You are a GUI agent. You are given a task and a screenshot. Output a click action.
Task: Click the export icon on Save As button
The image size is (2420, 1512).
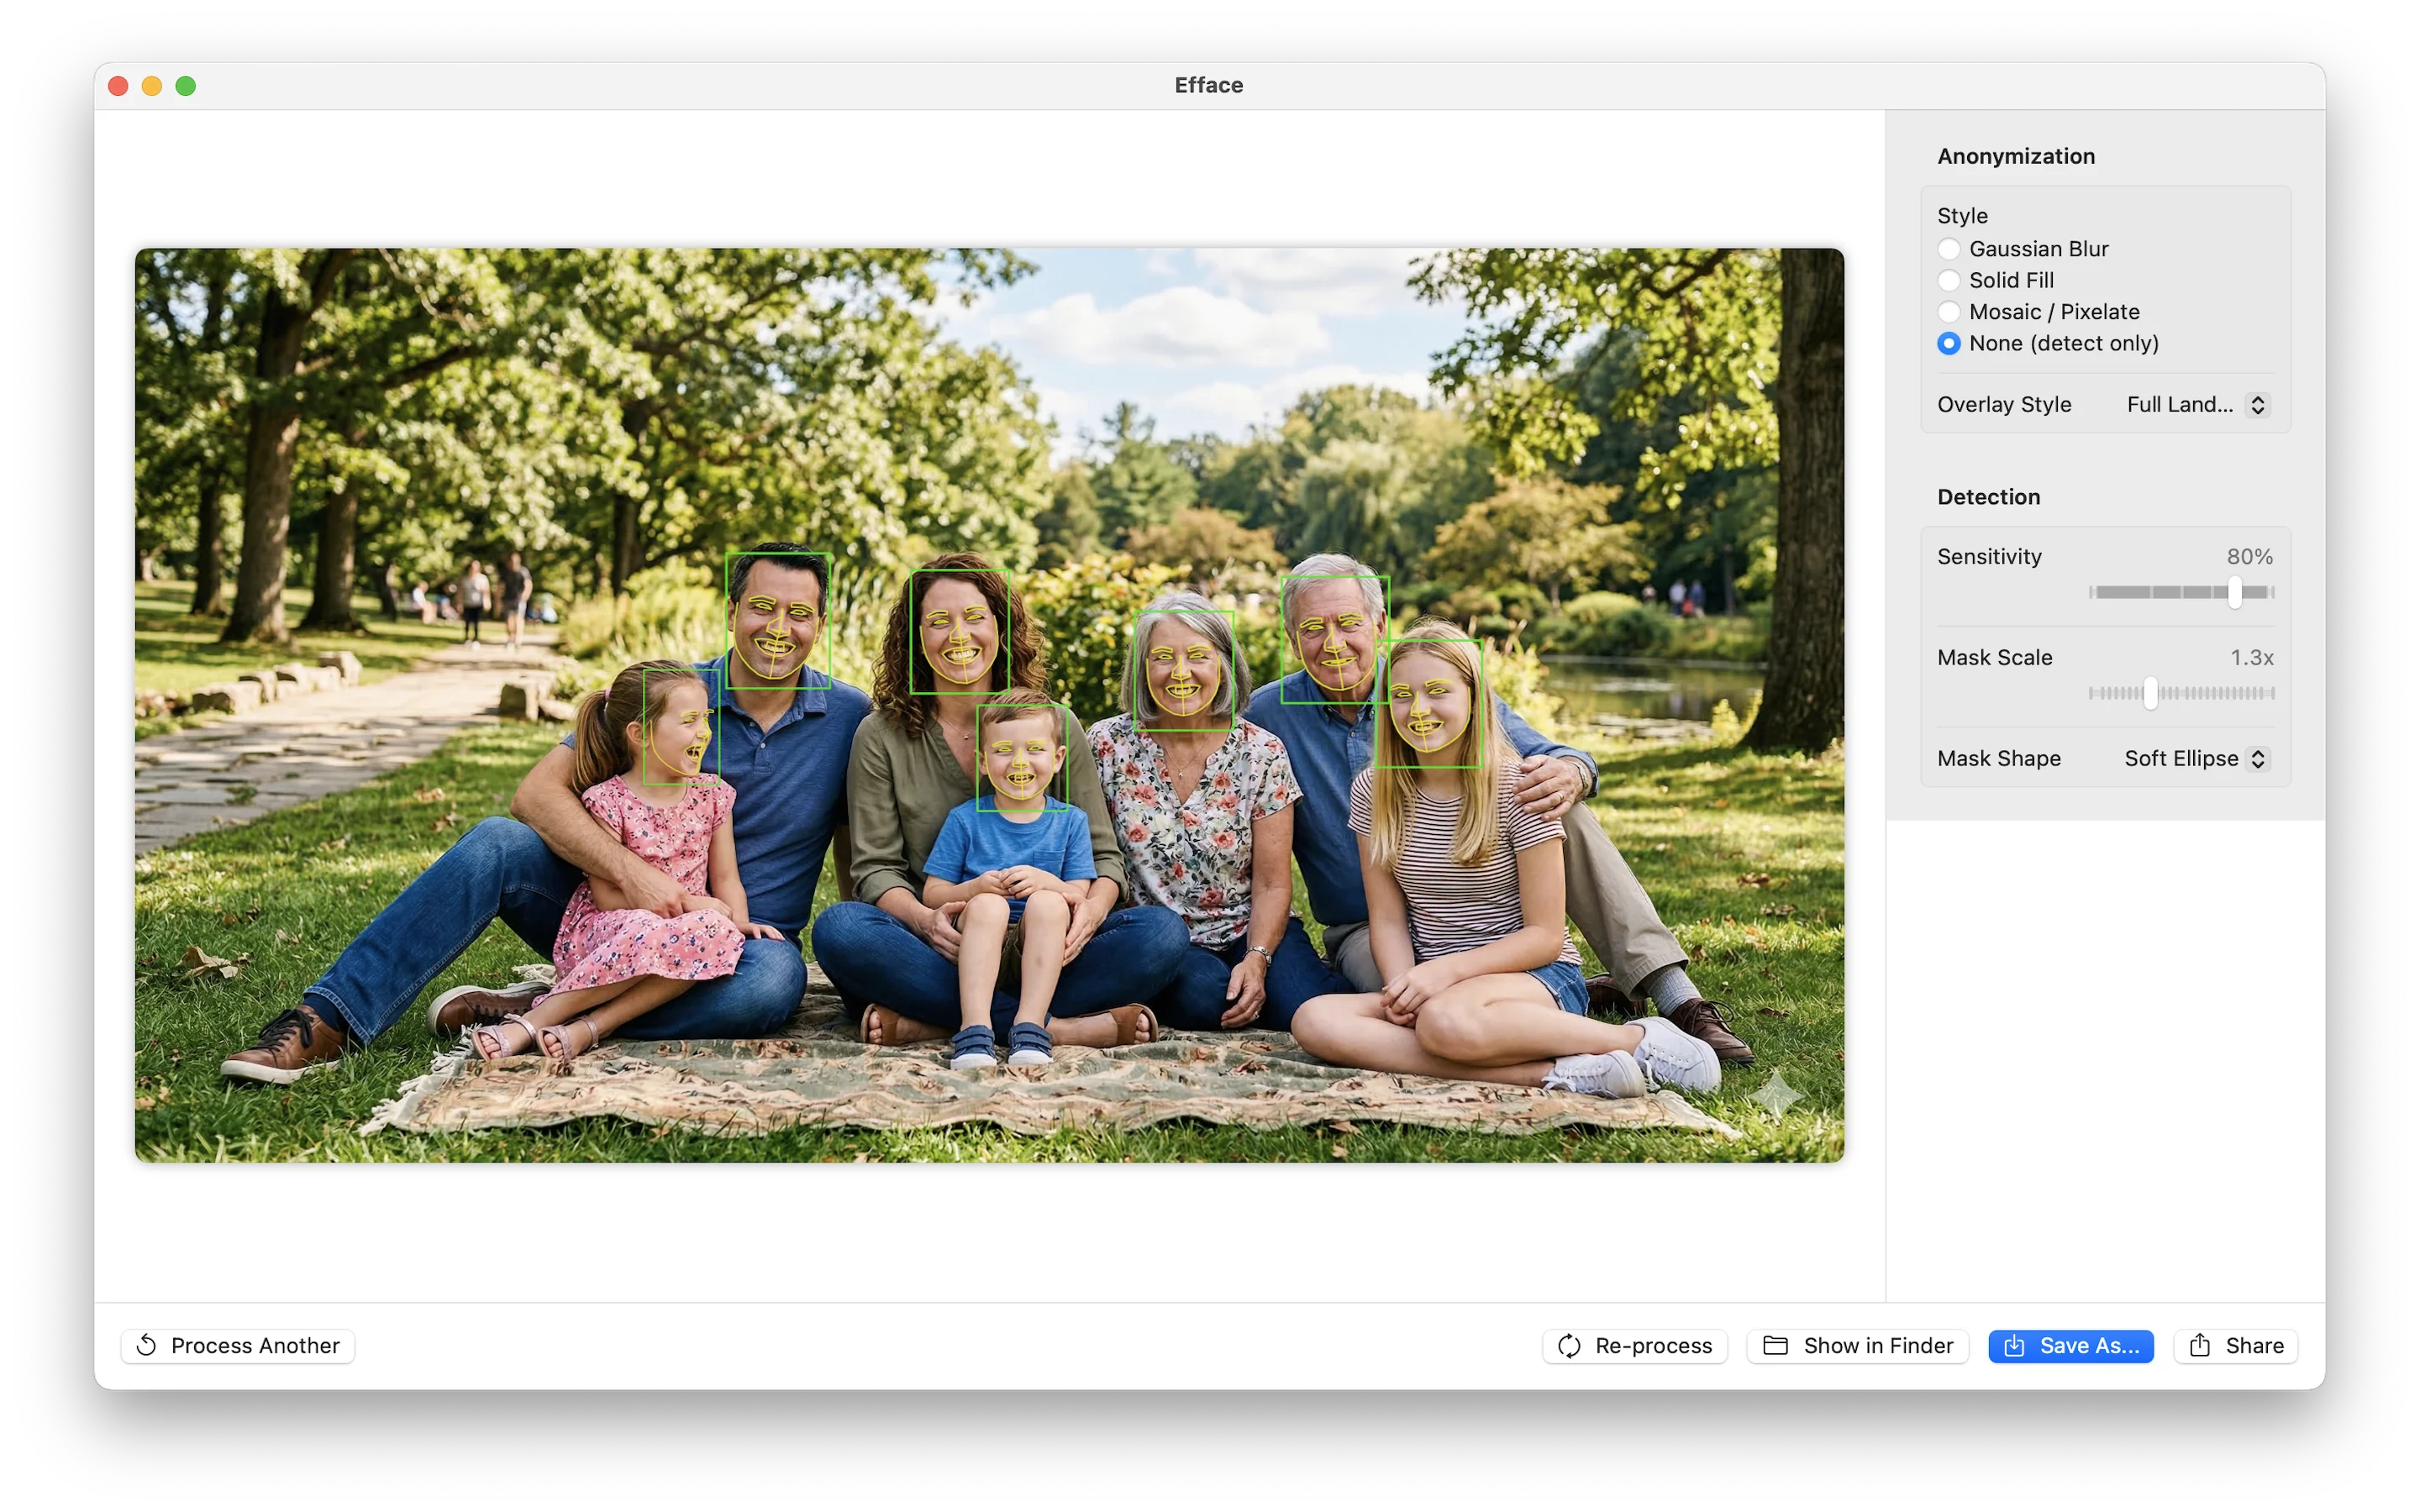[2016, 1345]
